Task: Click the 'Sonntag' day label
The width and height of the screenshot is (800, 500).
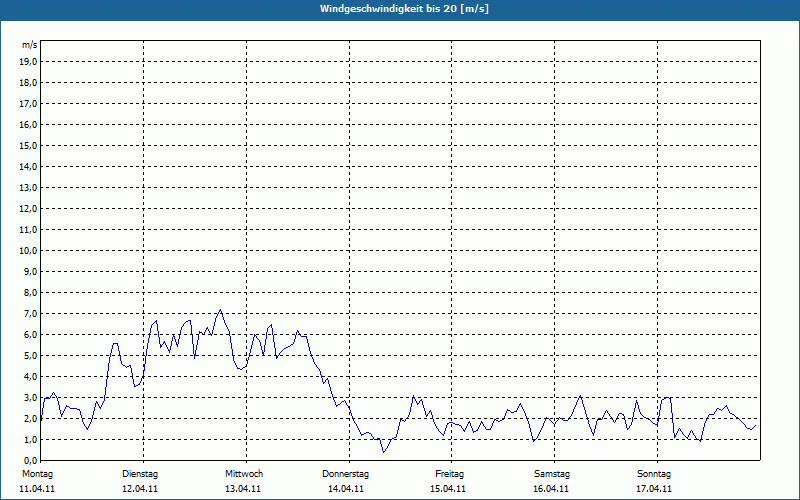Action: [654, 474]
